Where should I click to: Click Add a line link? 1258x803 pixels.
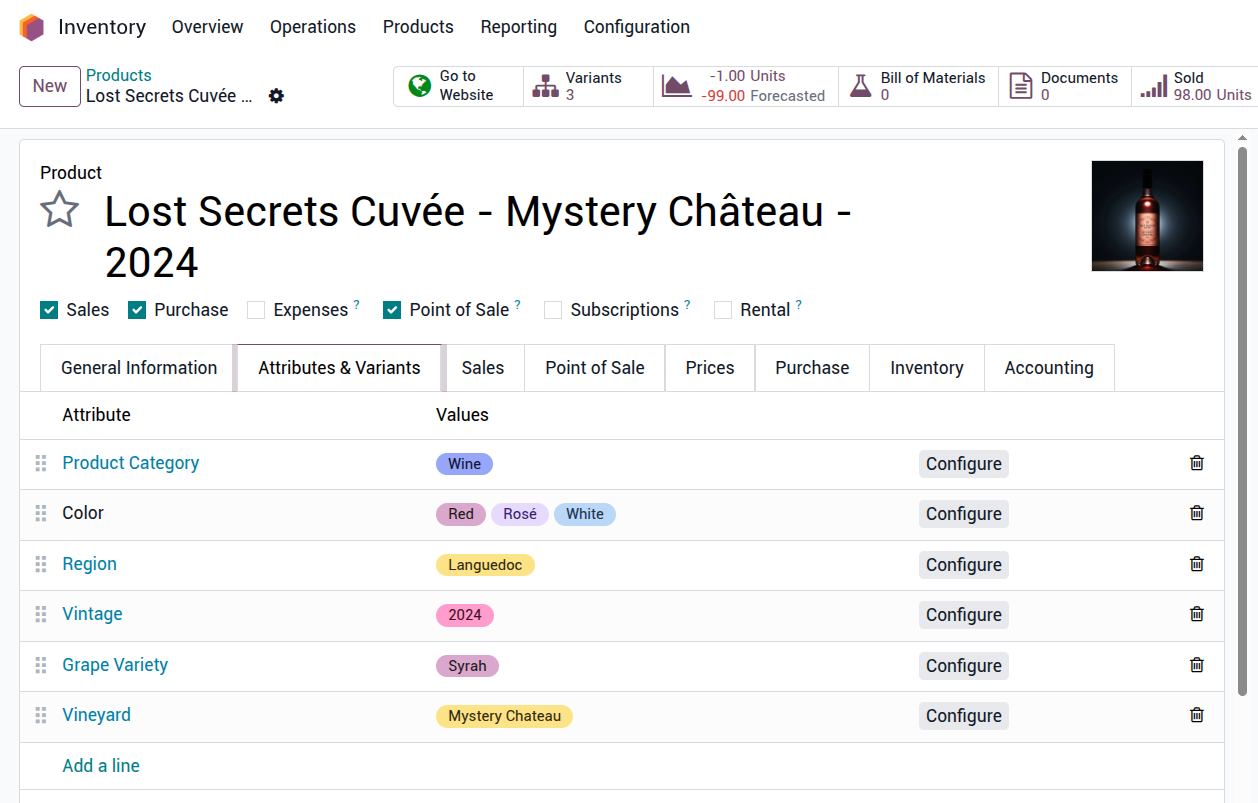(101, 766)
